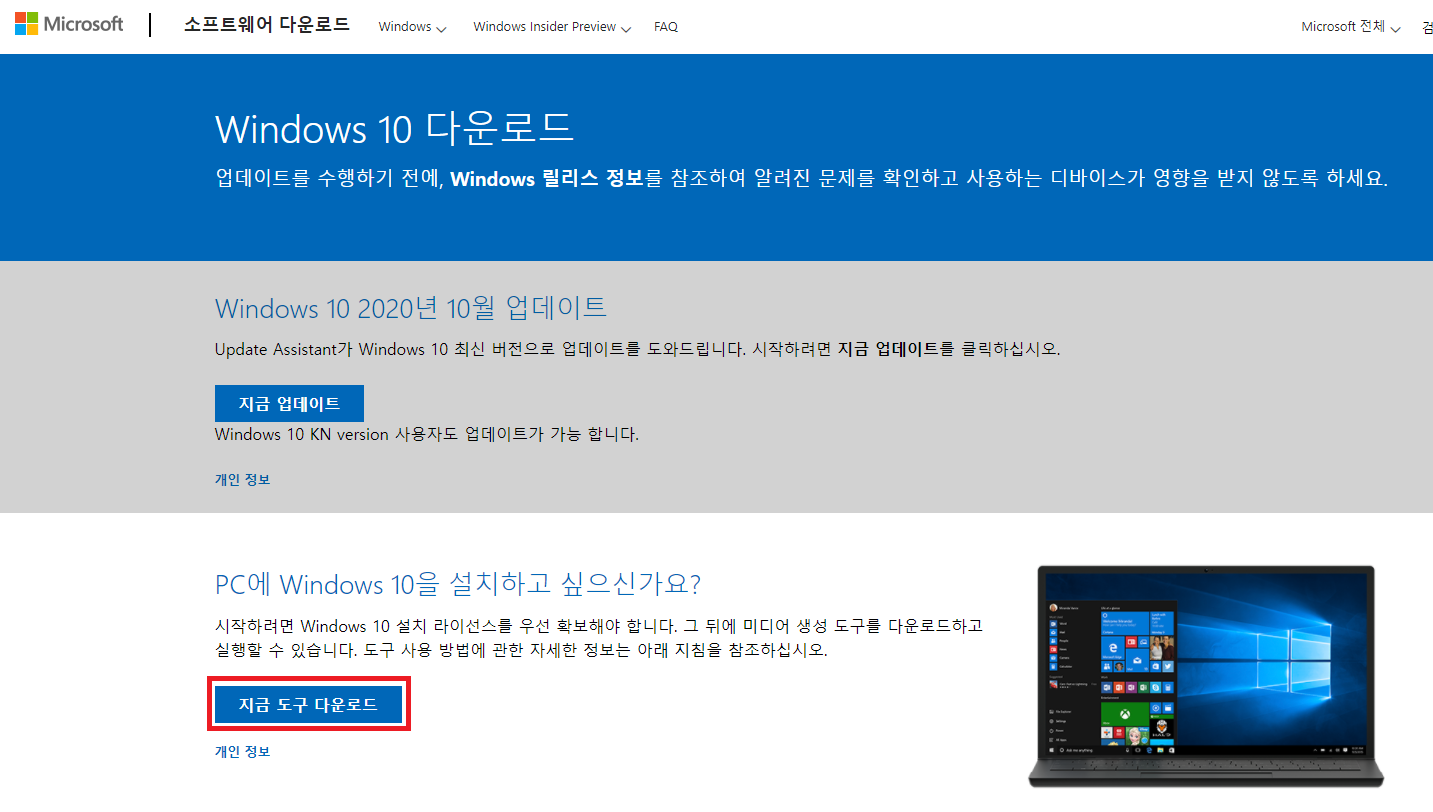Open 소프트웨어 다운로드 home link

(x=266, y=26)
